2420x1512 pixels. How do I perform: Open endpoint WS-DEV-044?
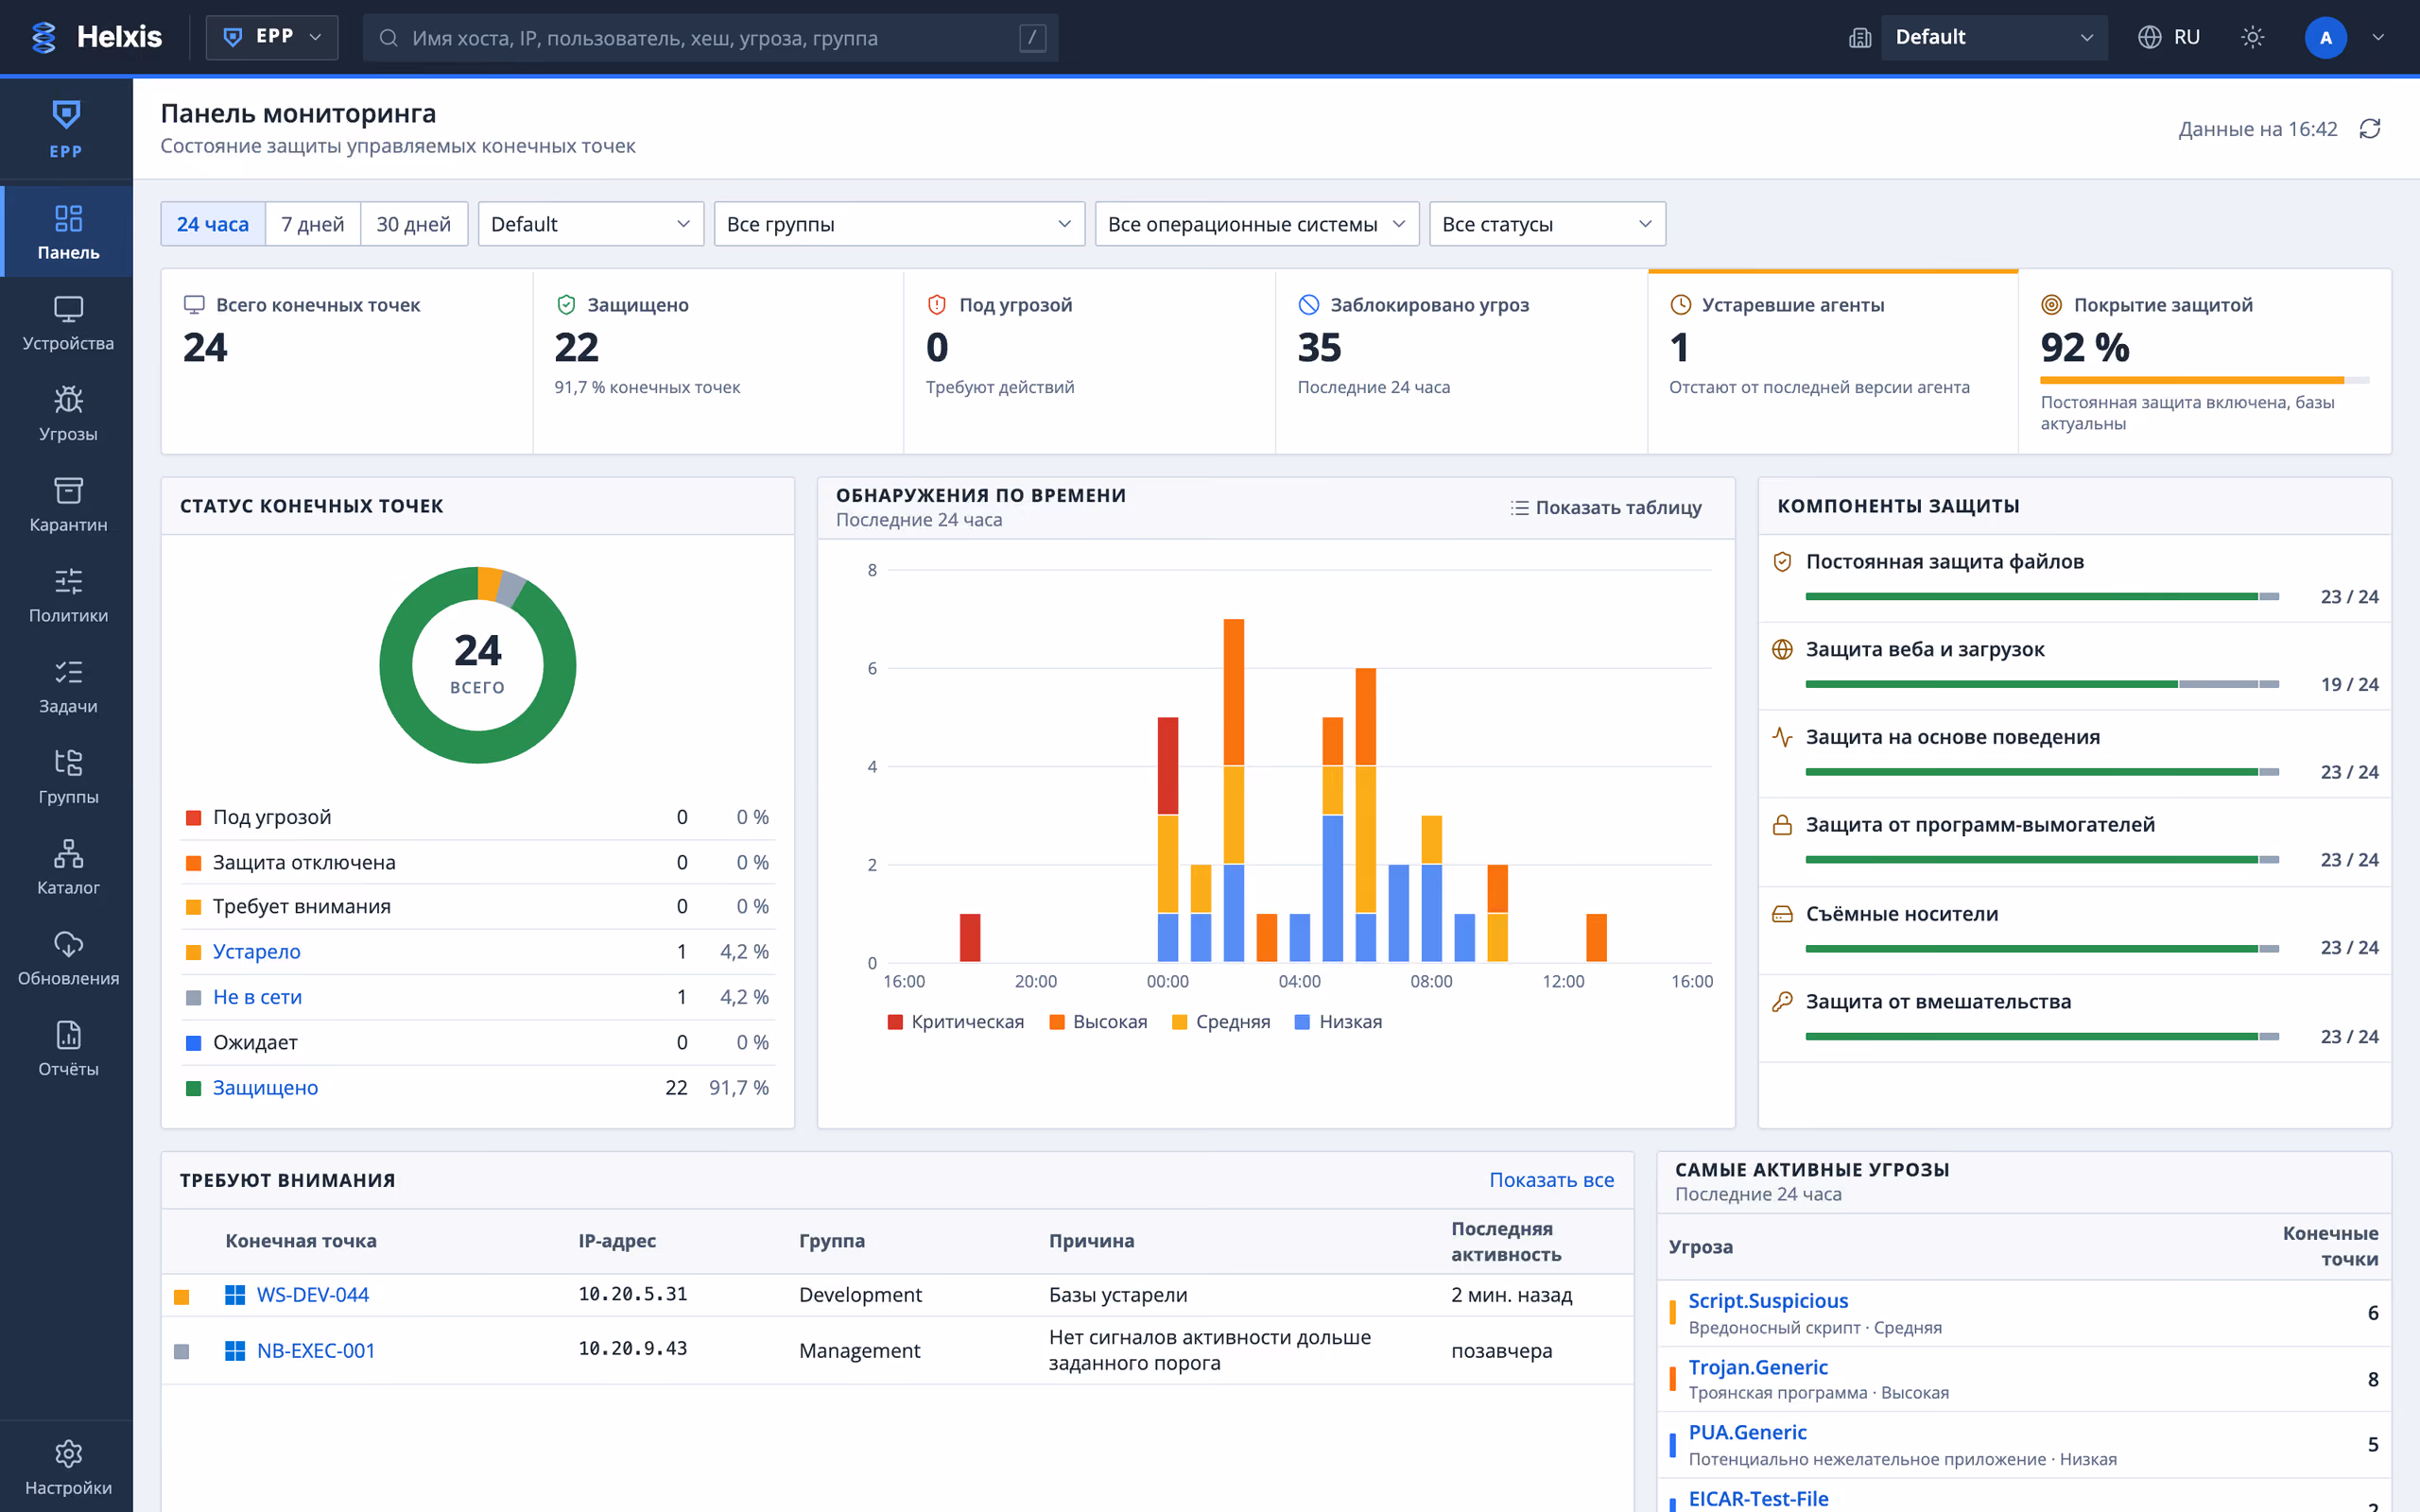click(x=312, y=1294)
